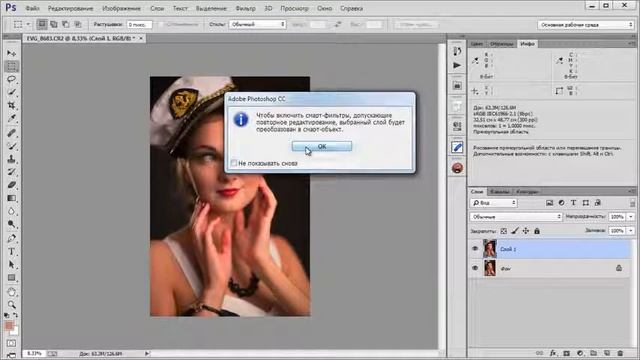Viewport: 640px width, 360px height.
Task: Select the Blur tool
Action: pyautogui.click(x=11, y=211)
